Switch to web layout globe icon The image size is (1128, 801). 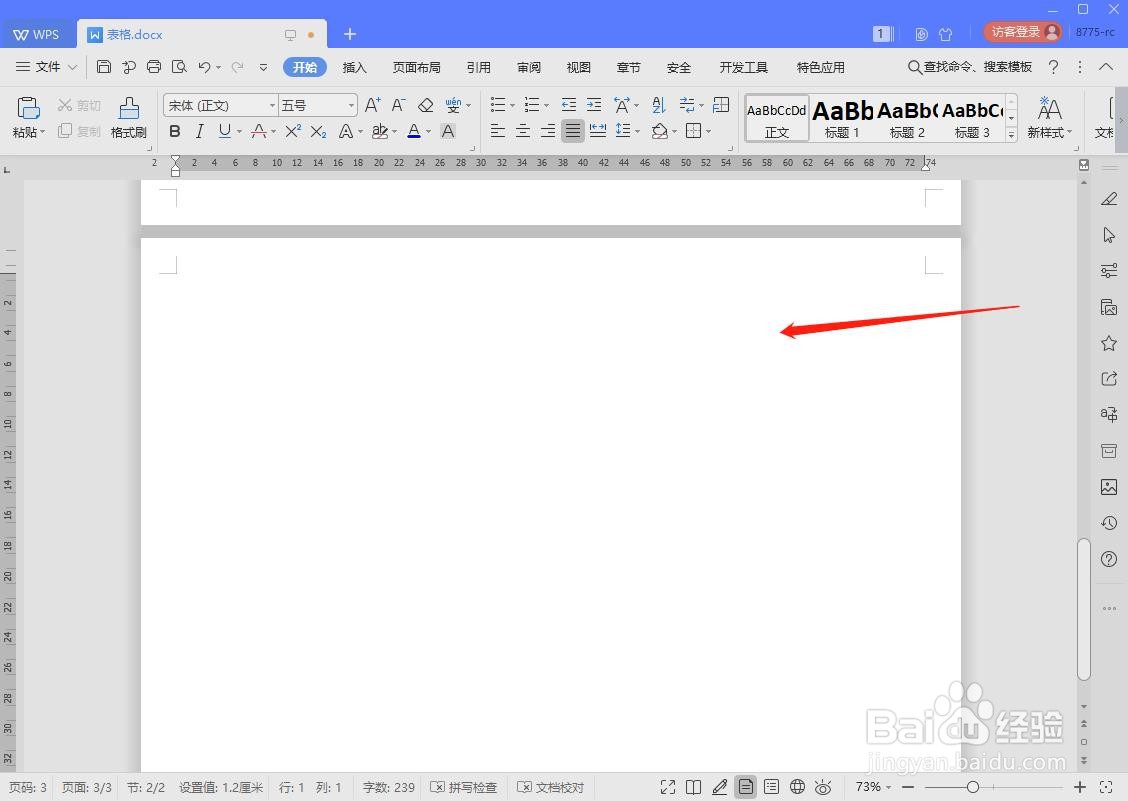[797, 787]
